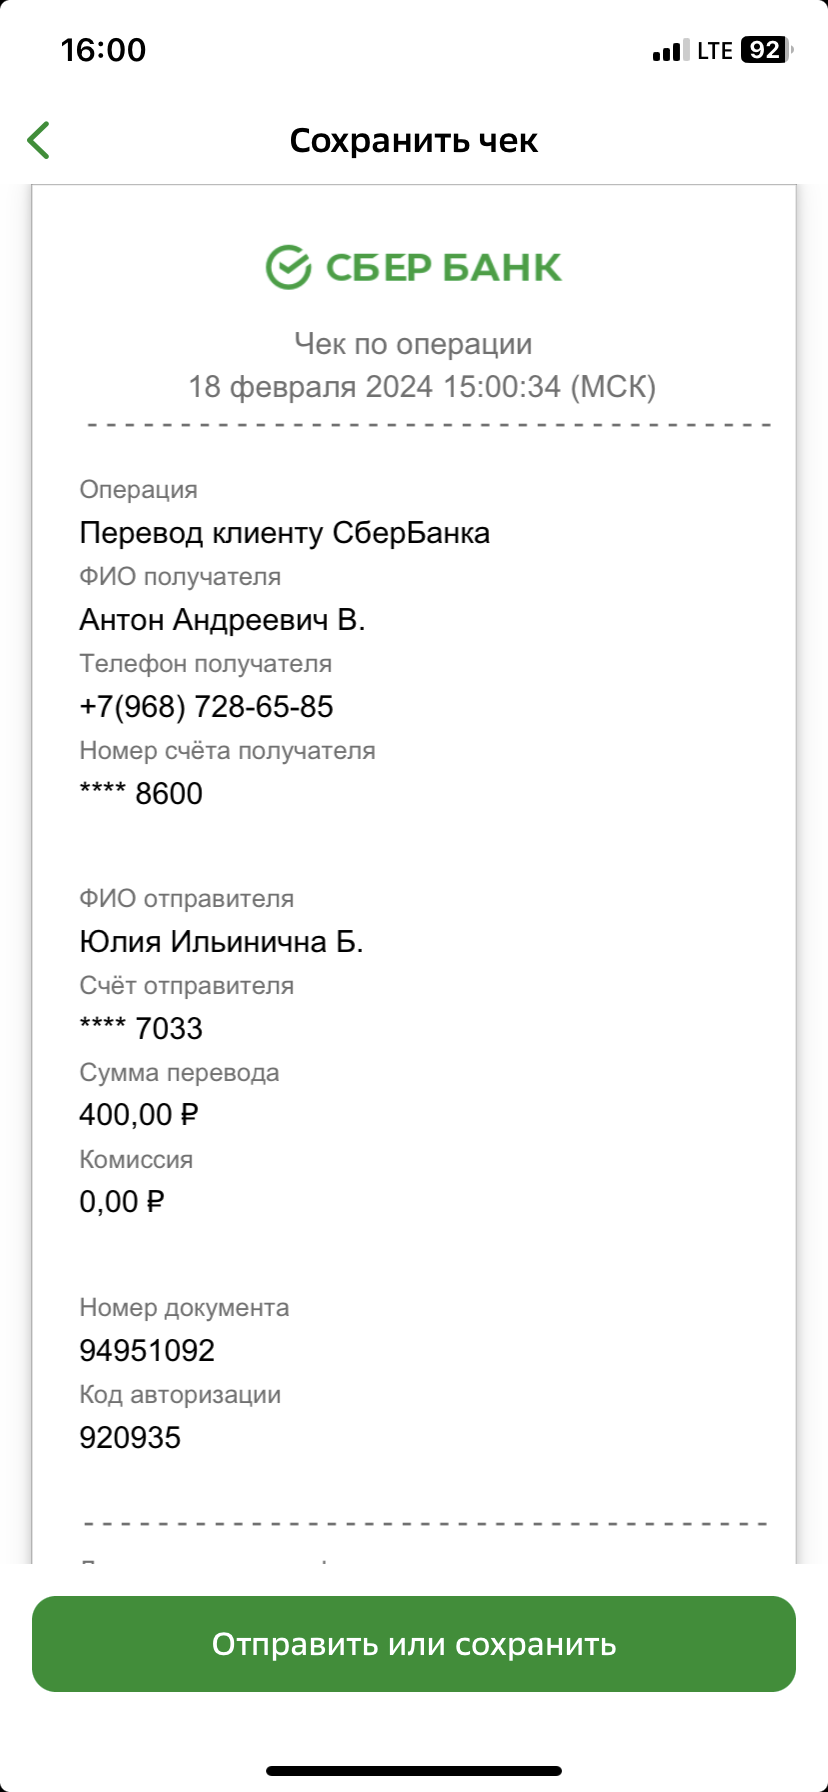Tap the recipient account **** 8600
The image size is (828, 1792).
coord(141,794)
